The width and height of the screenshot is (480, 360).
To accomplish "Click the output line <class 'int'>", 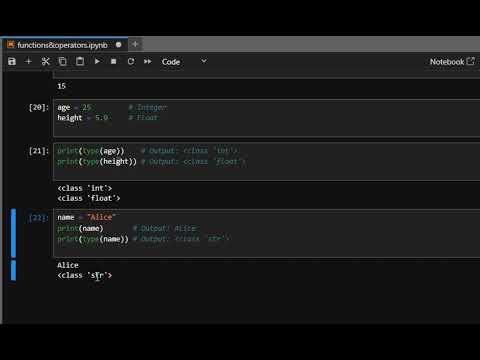I will point(85,188).
